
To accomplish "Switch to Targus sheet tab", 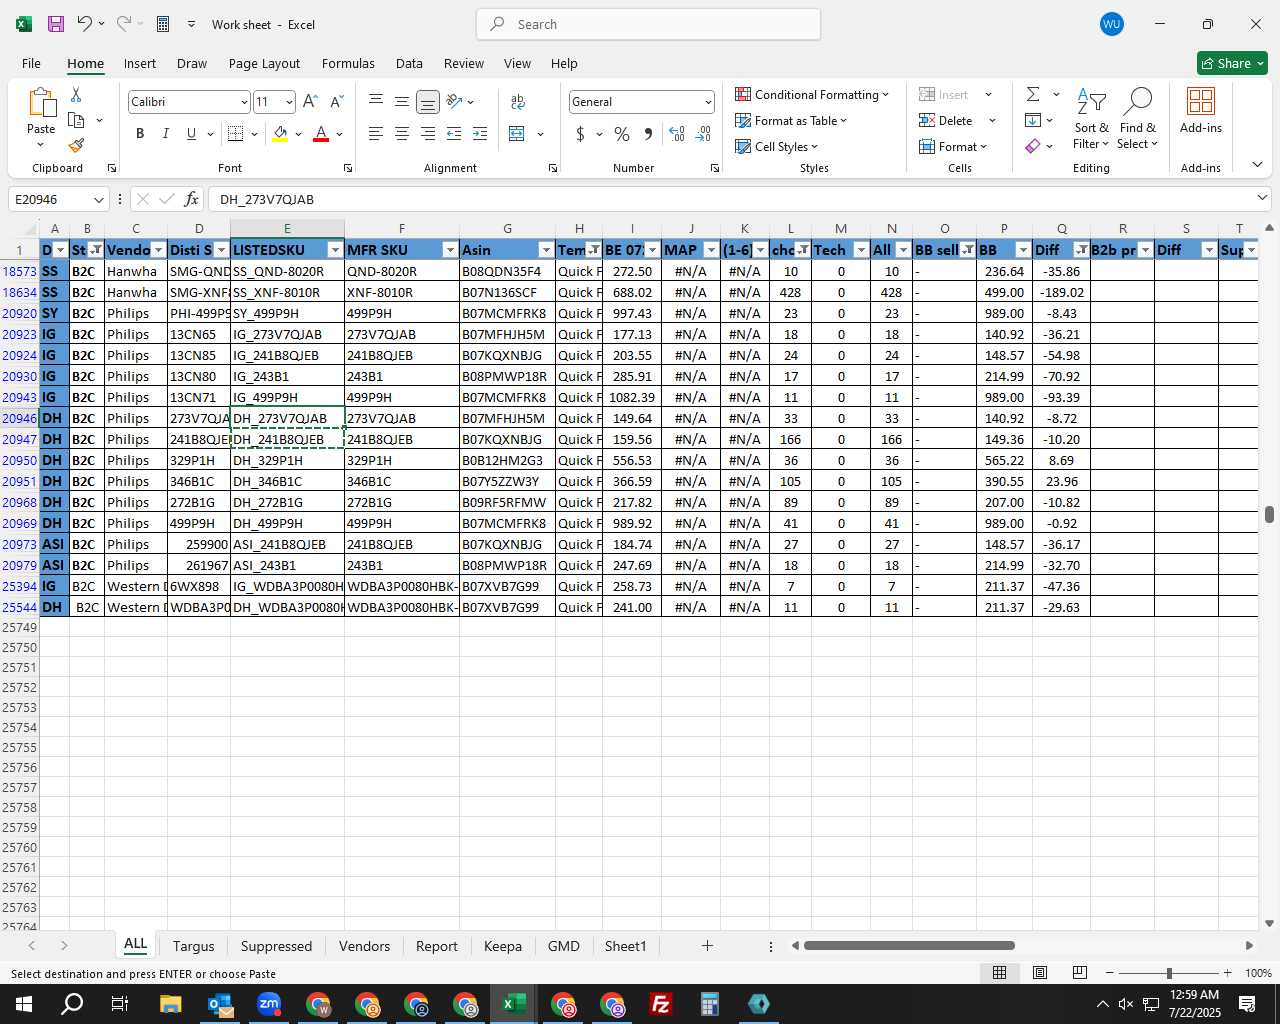I will 193,946.
